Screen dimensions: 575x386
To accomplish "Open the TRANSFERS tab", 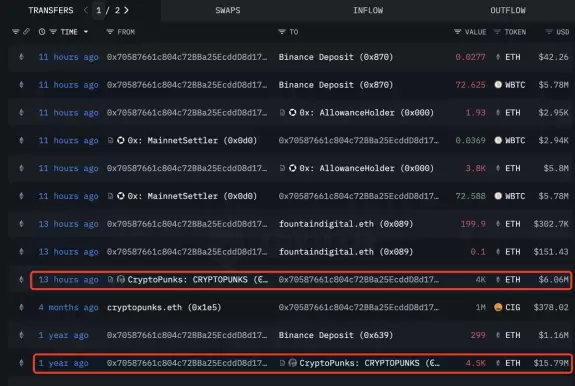I will 51,10.
